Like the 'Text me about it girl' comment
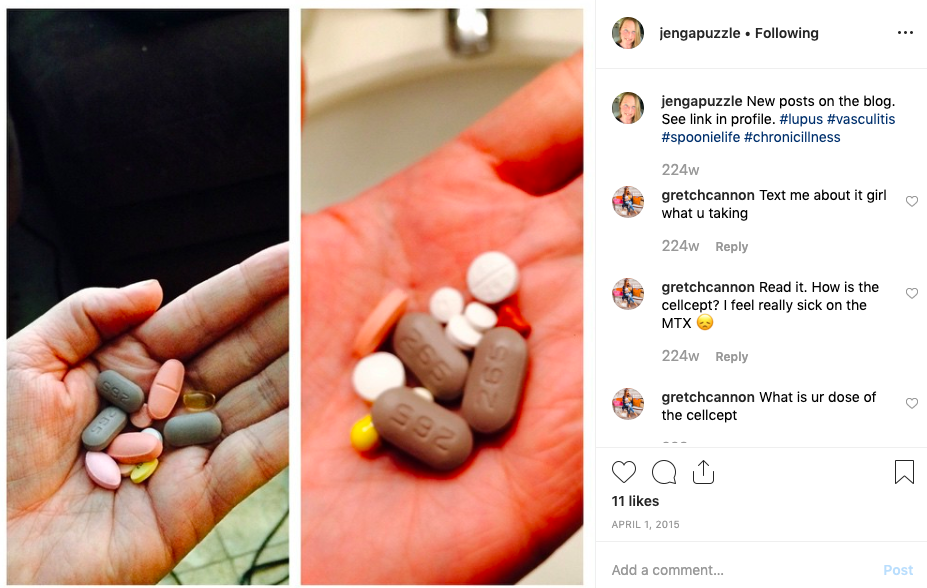The width and height of the screenshot is (927, 588). [x=912, y=201]
